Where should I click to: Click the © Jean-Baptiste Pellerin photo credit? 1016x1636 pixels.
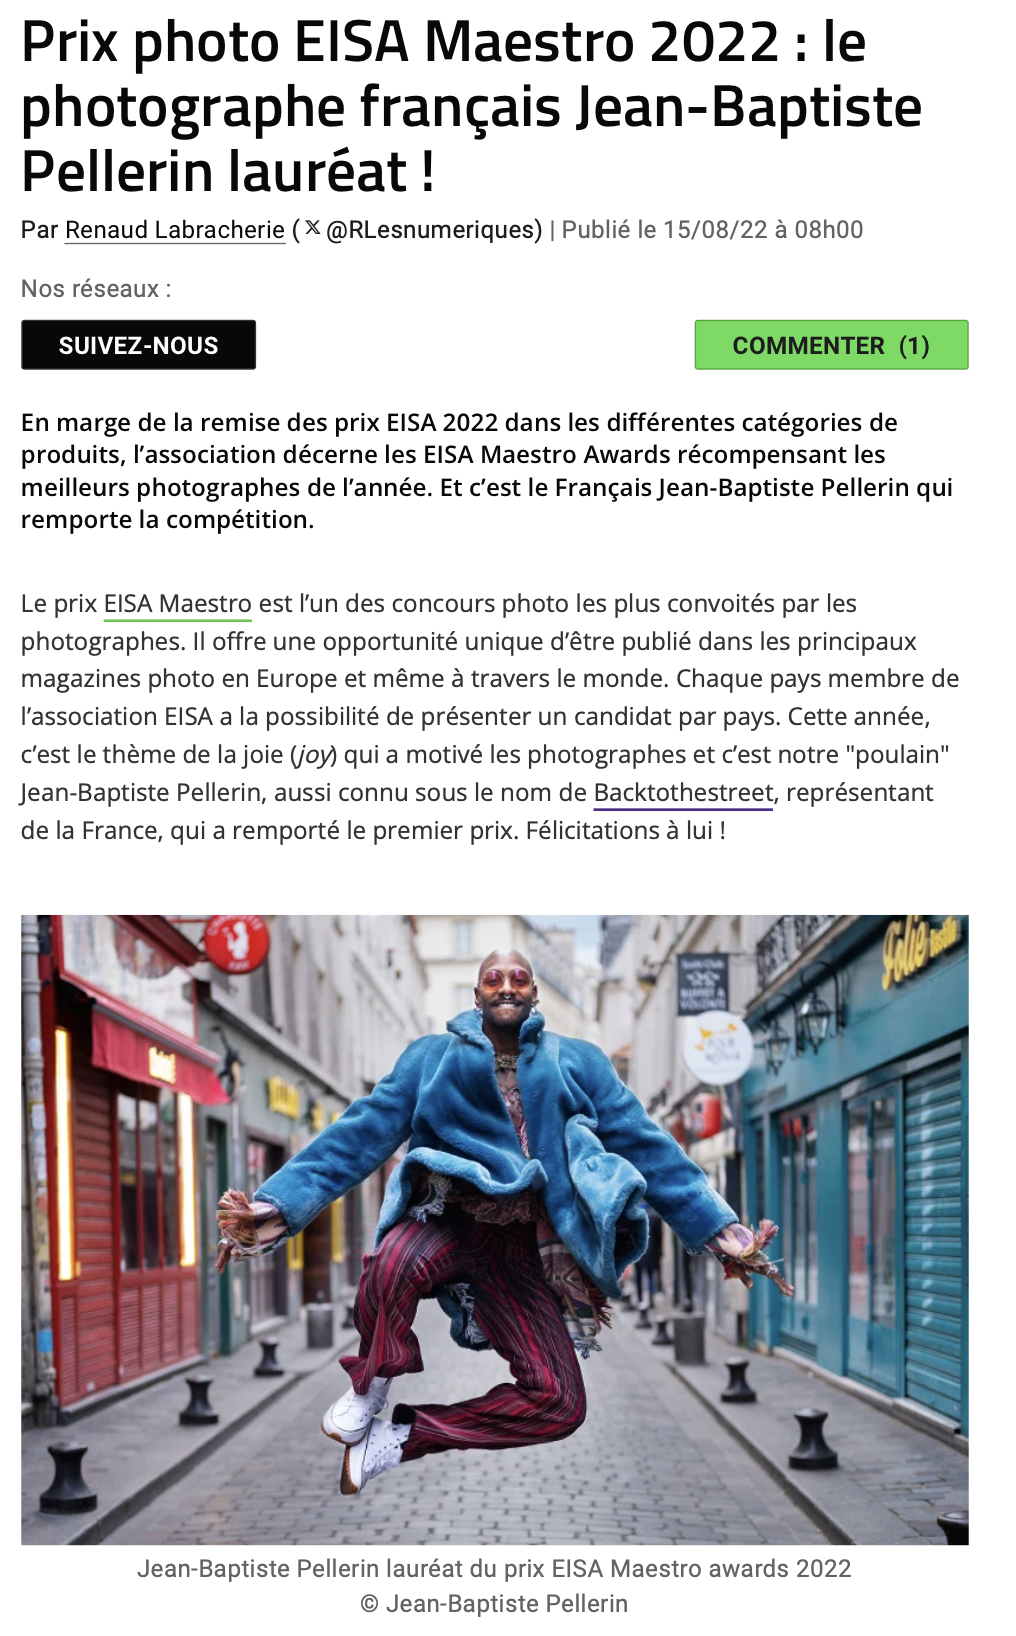(494, 1604)
